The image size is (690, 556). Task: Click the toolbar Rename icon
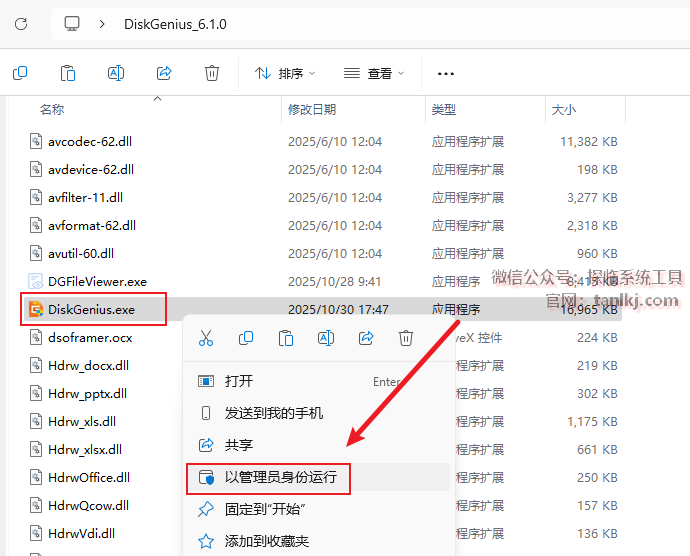[116, 73]
